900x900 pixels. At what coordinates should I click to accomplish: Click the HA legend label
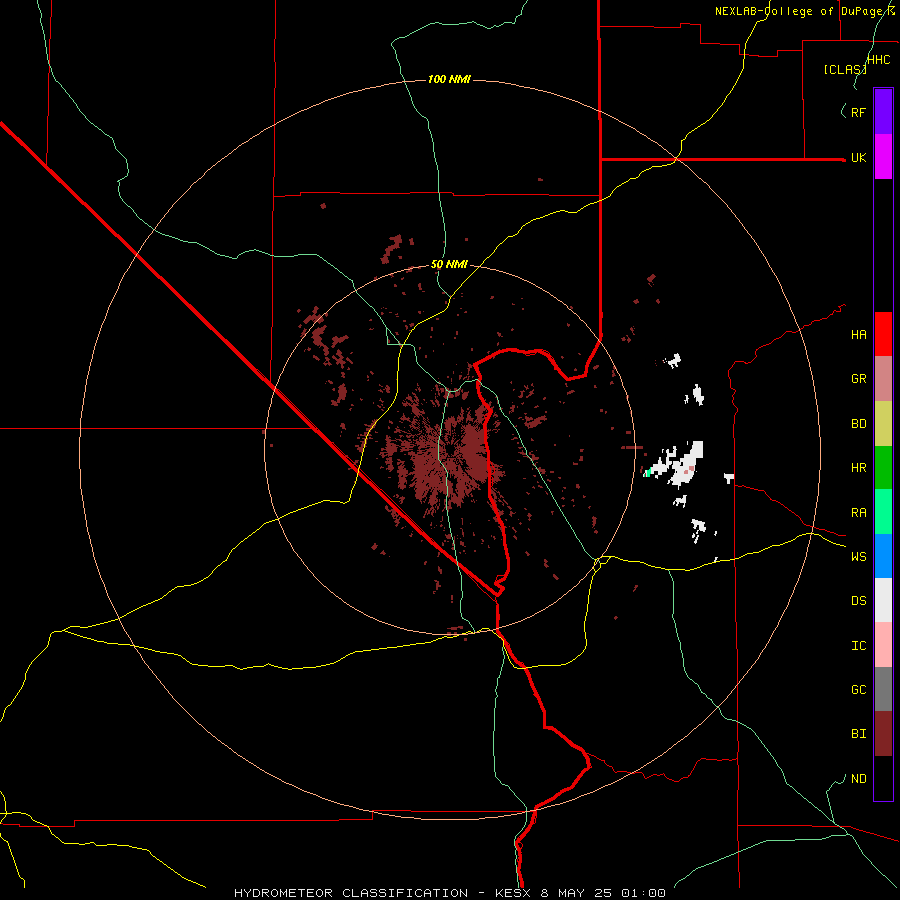pyautogui.click(x=858, y=335)
